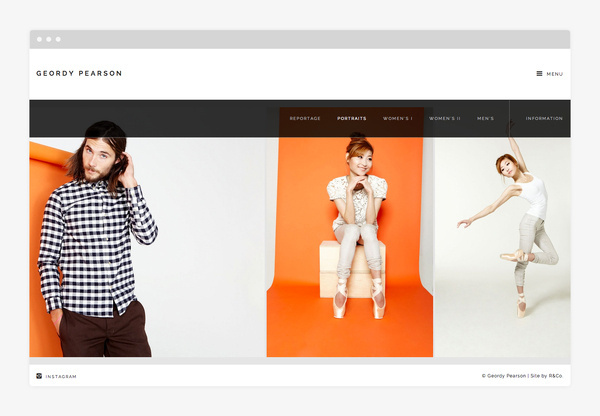Open the WOMEN'S I gallery

398,119
